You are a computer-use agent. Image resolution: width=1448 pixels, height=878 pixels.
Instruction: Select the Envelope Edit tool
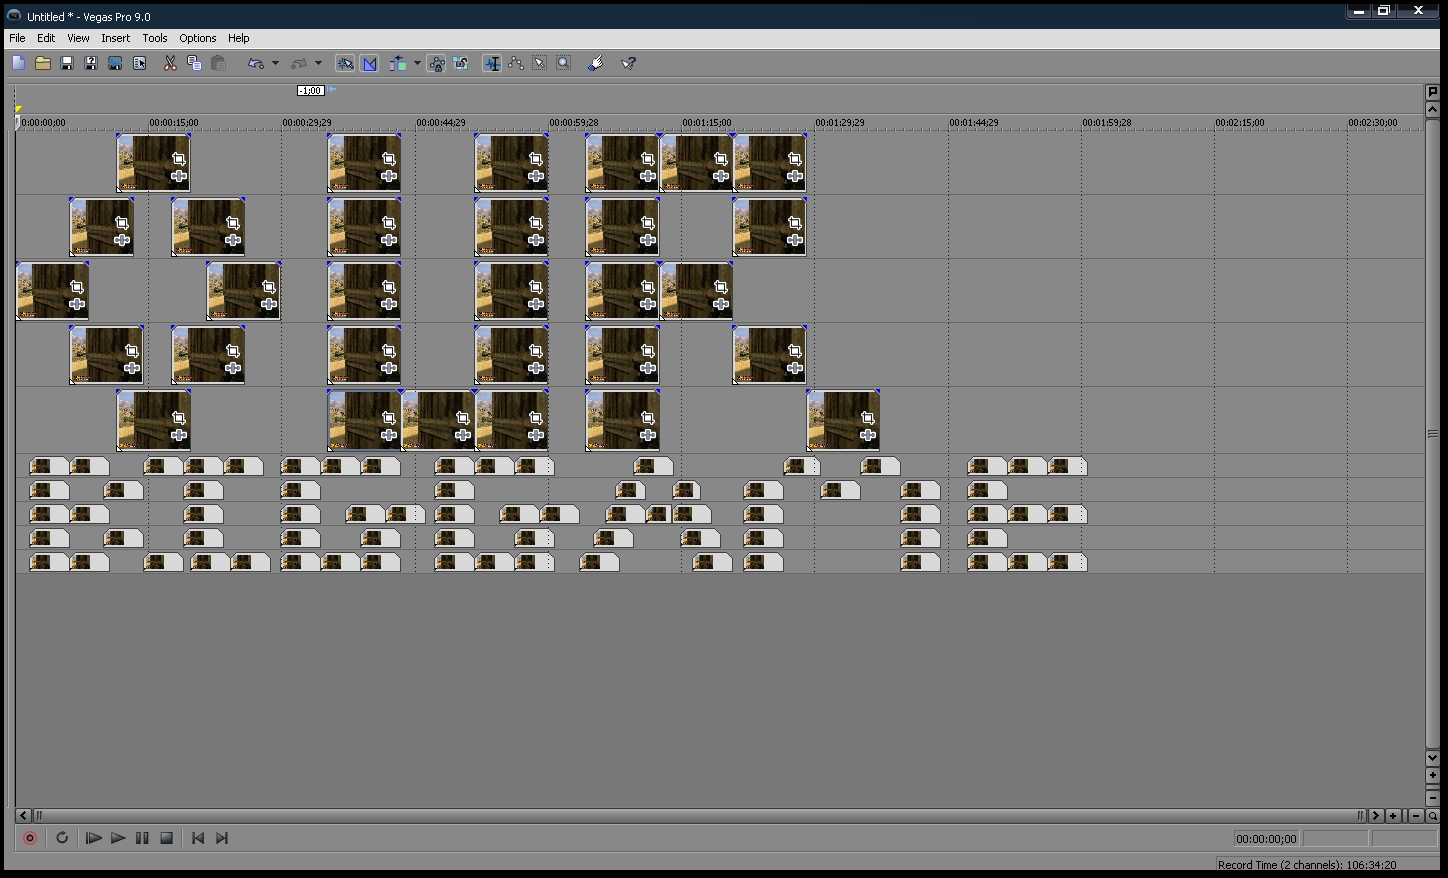516,63
